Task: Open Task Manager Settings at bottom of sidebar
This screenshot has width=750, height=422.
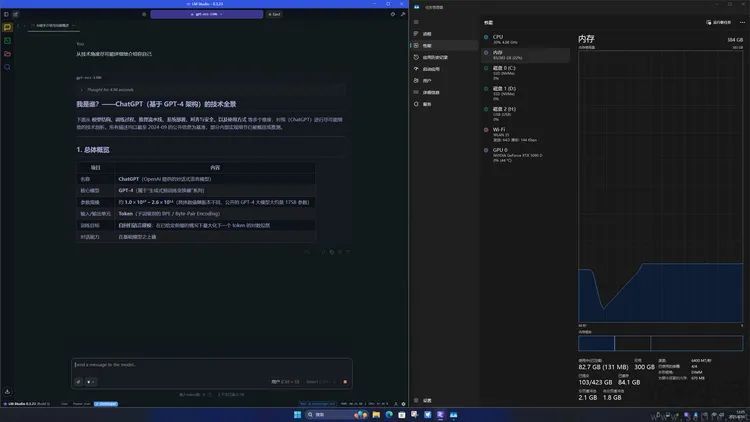Action: [x=444, y=400]
